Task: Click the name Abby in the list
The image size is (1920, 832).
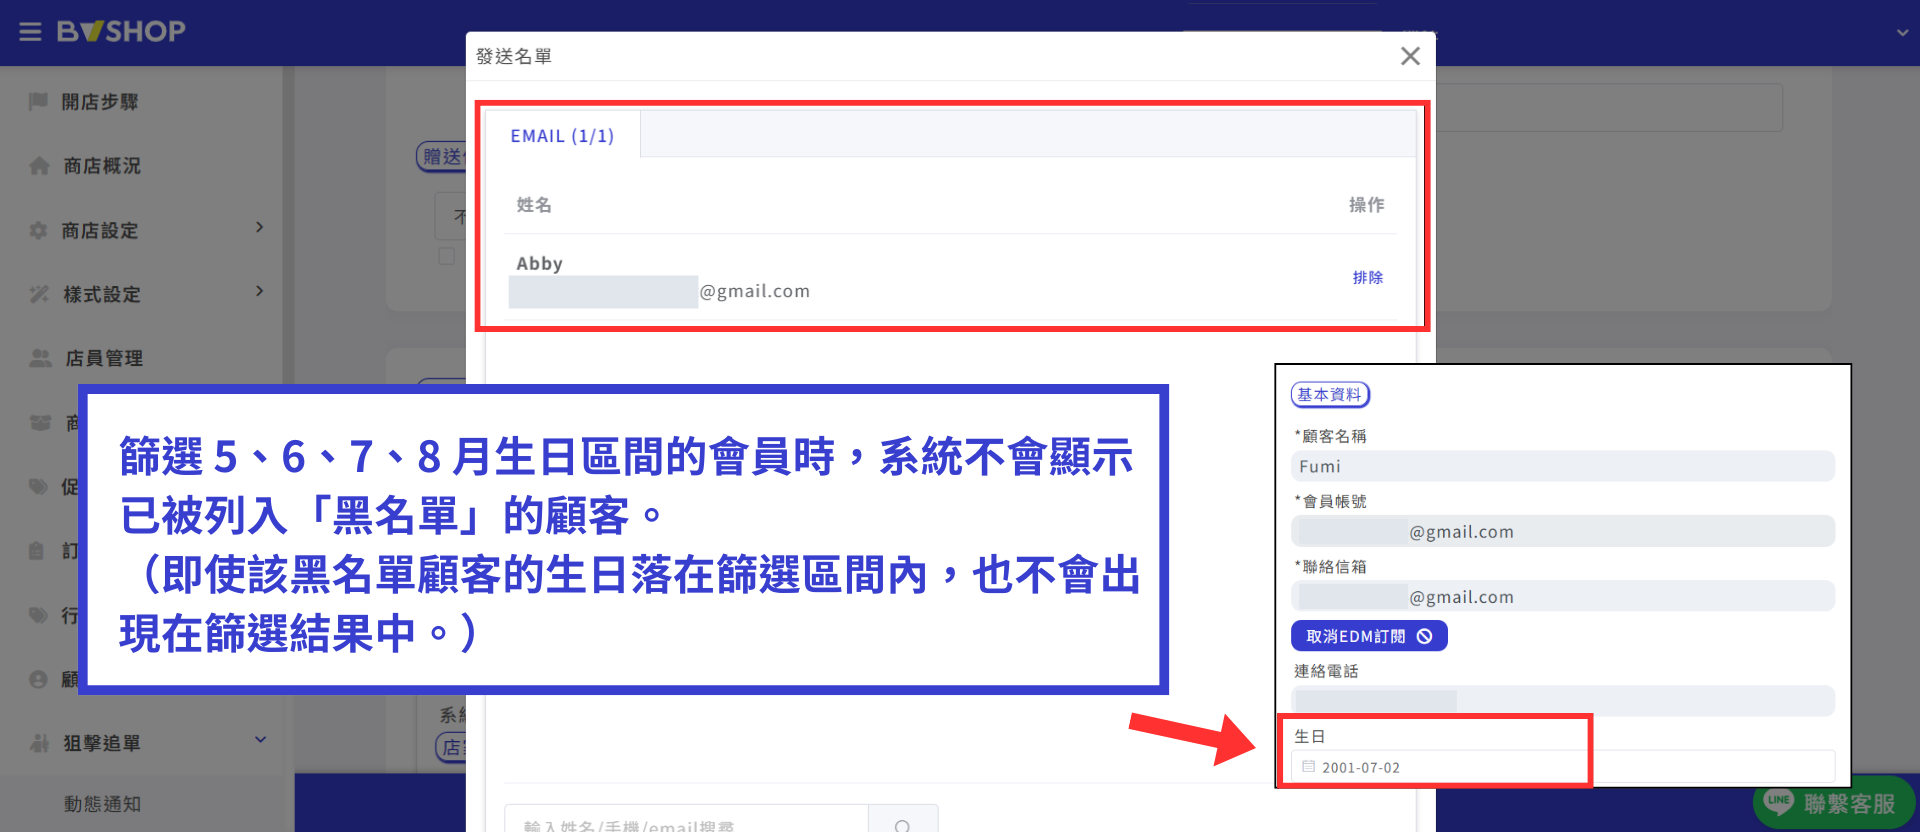Action: point(539,264)
